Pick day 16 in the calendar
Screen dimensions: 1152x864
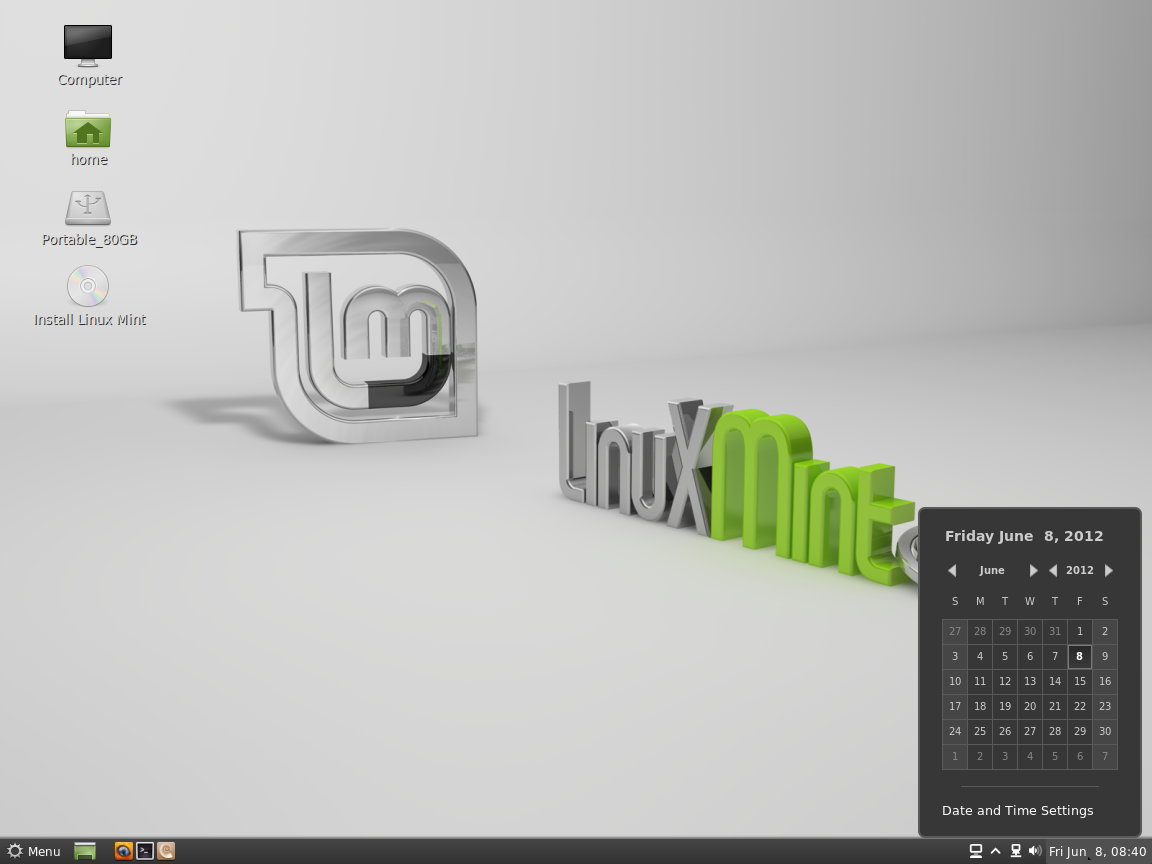coord(1105,681)
